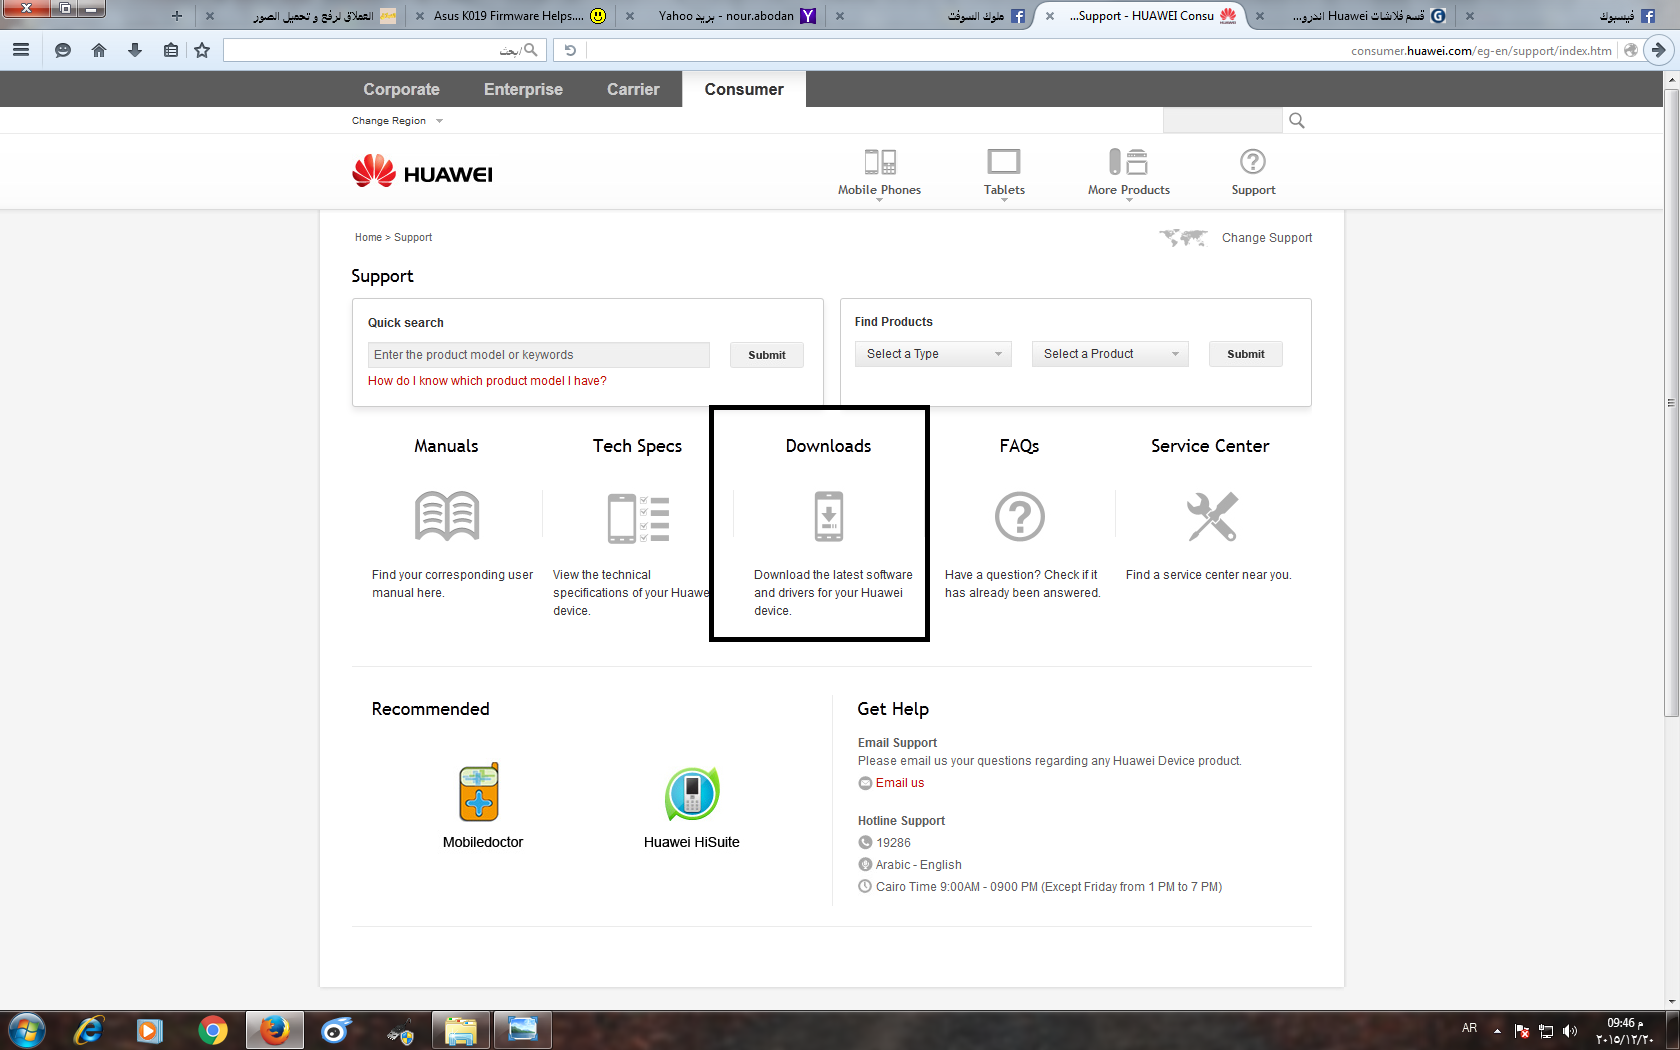1680x1050 pixels.
Task: Switch to the Enterprise tab
Action: (523, 89)
